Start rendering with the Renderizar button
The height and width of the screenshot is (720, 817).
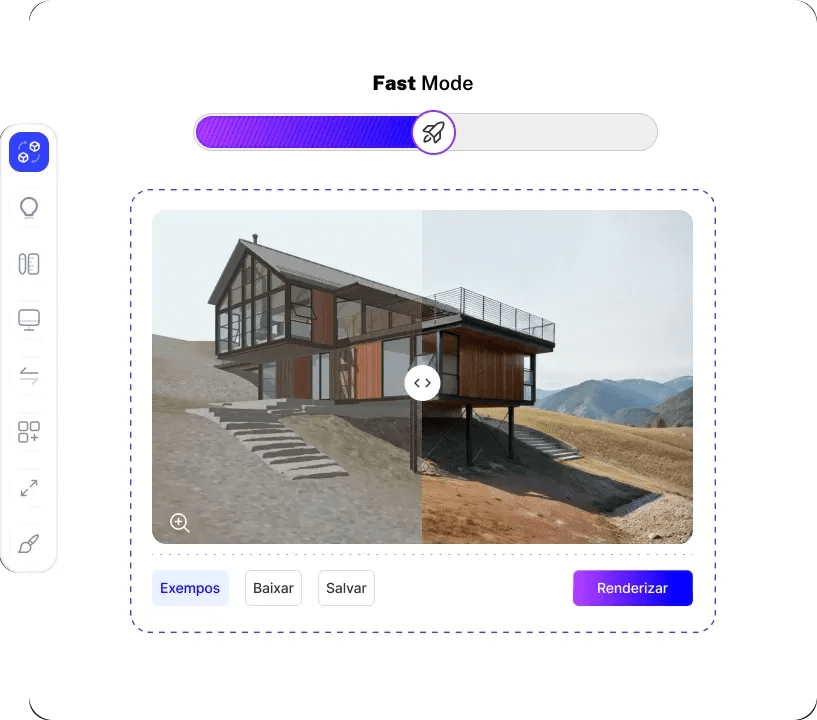633,588
